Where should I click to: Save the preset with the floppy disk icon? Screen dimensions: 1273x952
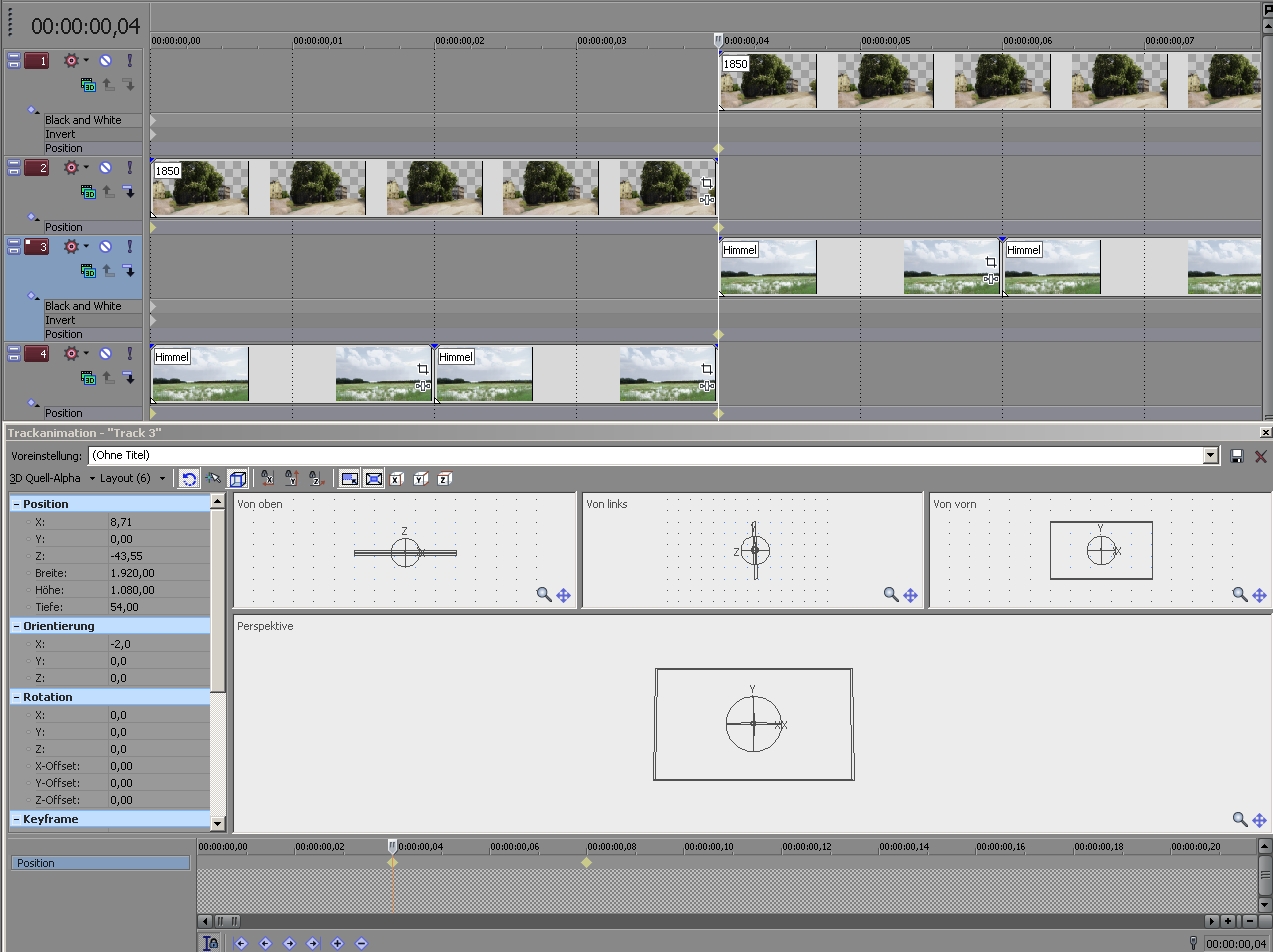pos(1237,456)
